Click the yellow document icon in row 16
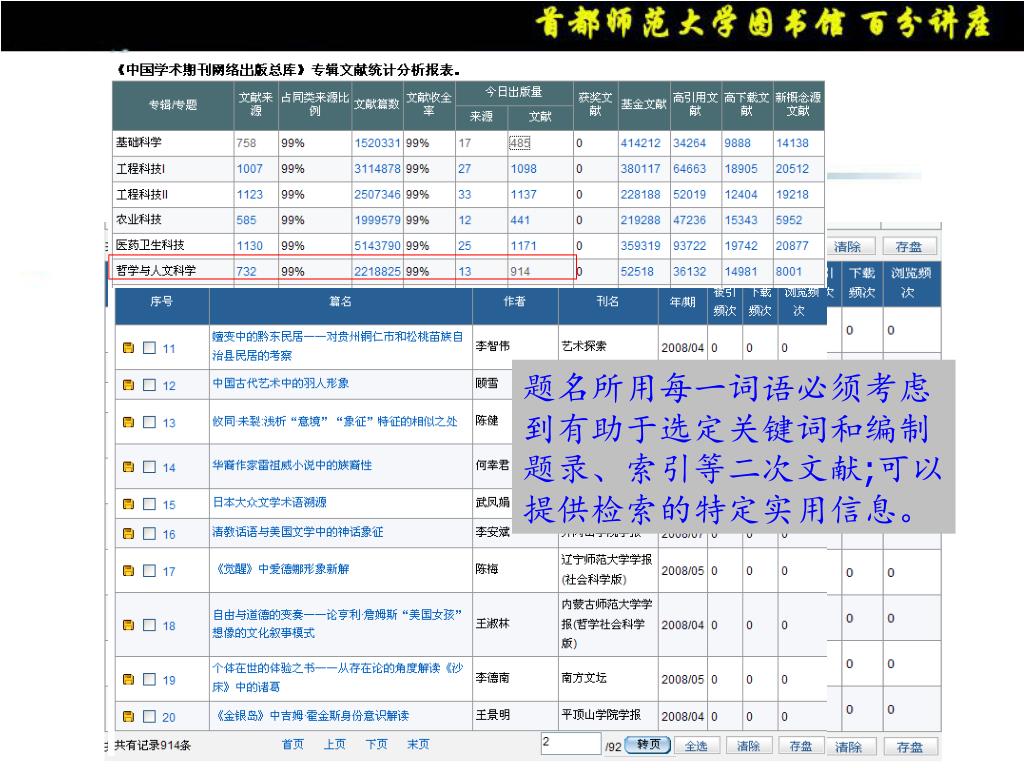Image resolution: width=1024 pixels, height=768 pixels. (129, 534)
